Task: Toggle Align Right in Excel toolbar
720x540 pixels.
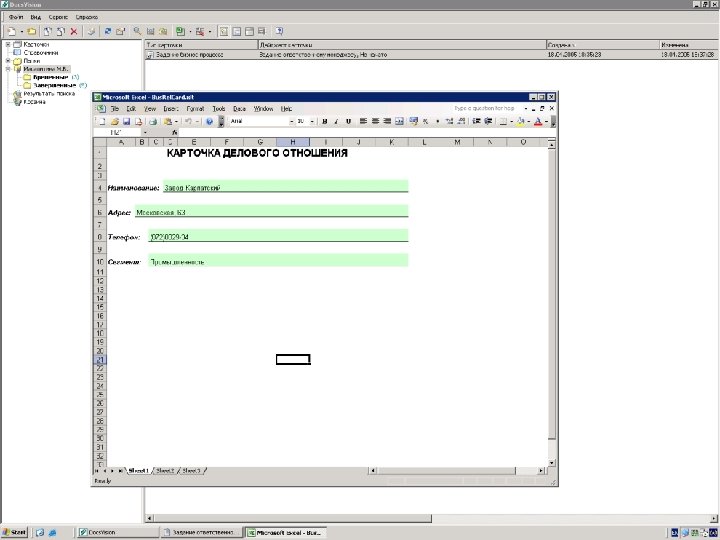Action: [387, 121]
